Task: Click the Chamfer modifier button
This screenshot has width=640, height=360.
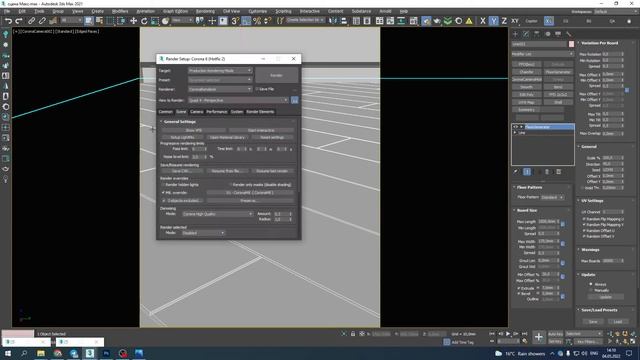Action: tap(527, 72)
